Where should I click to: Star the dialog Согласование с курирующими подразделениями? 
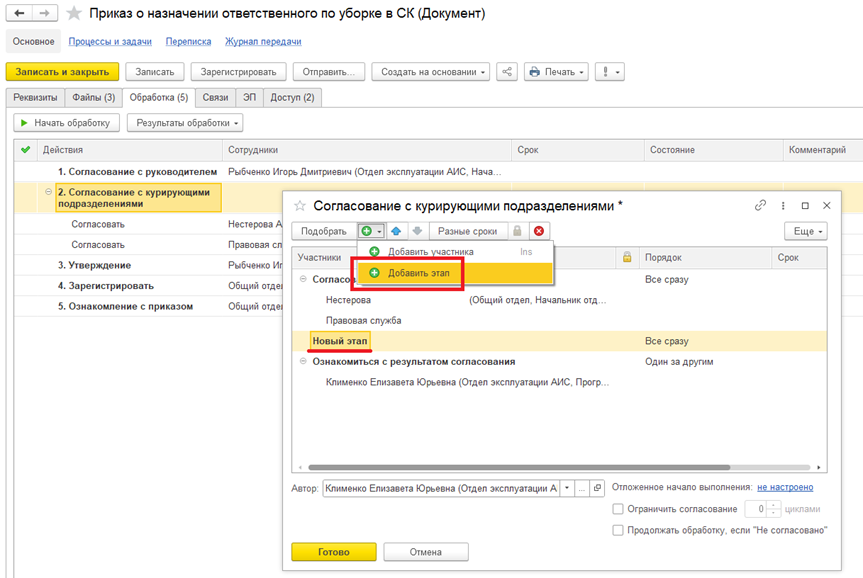[x=300, y=206]
